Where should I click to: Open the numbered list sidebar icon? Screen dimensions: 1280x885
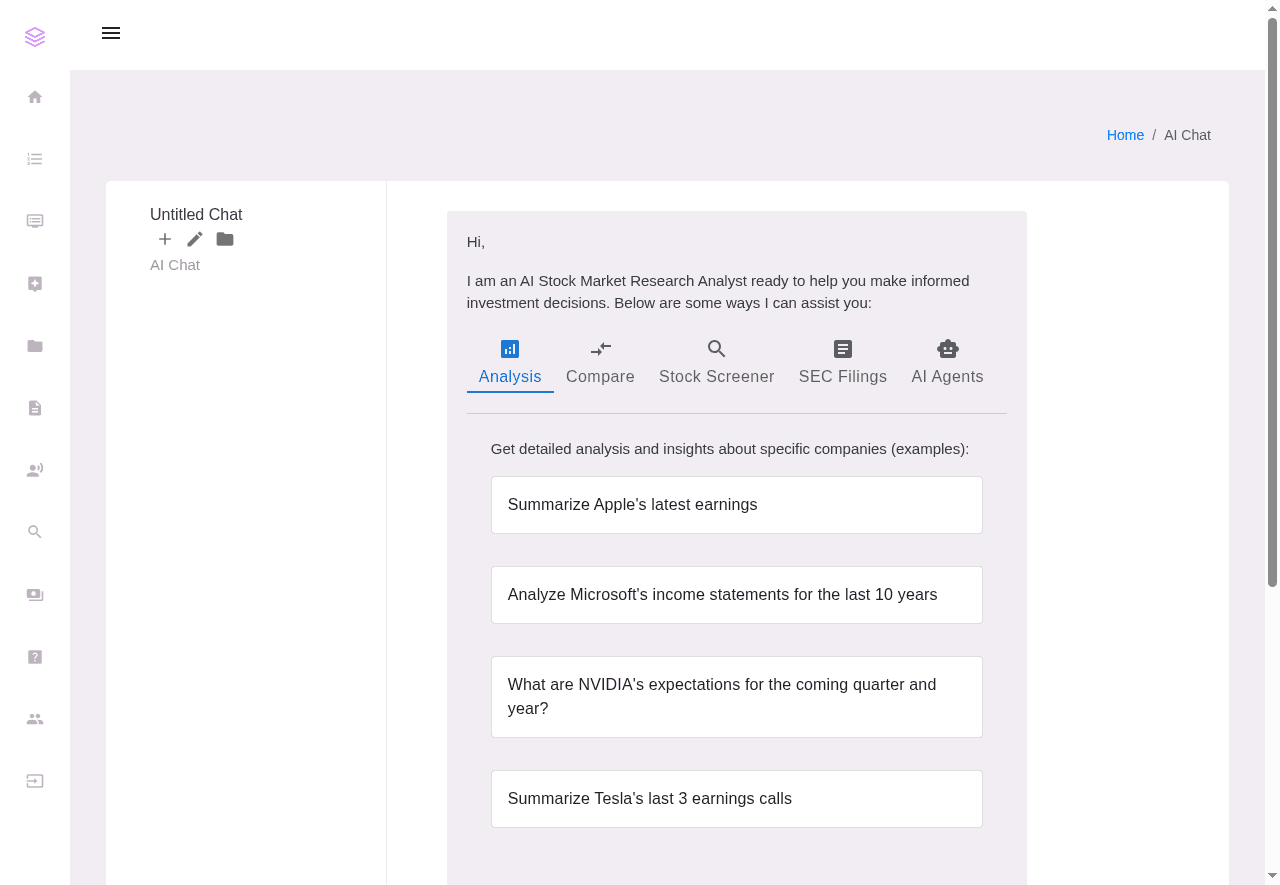point(35,159)
